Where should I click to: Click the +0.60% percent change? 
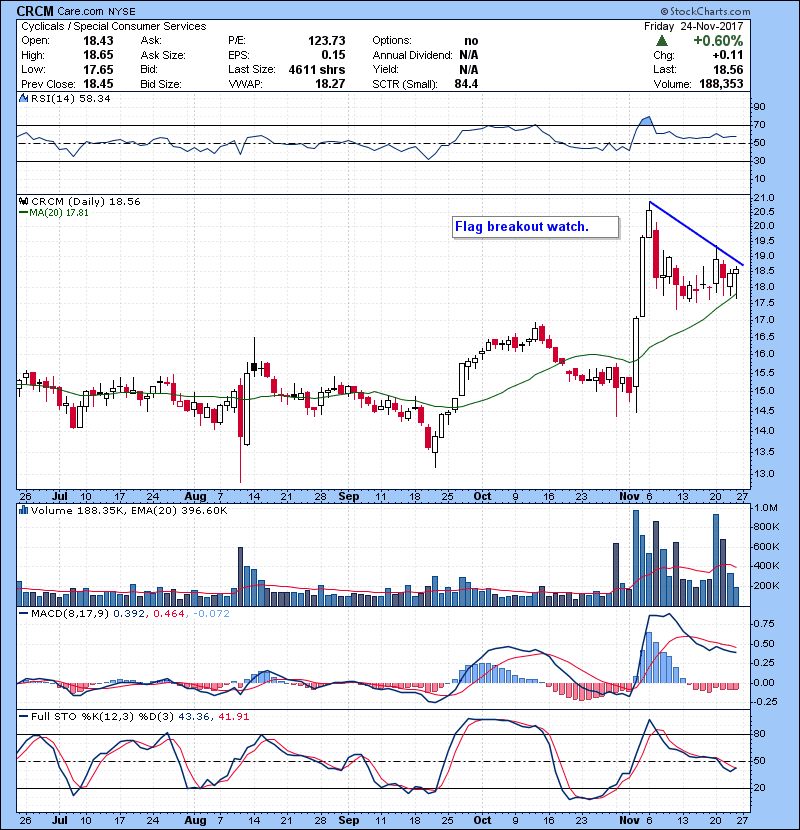pyautogui.click(x=718, y=41)
